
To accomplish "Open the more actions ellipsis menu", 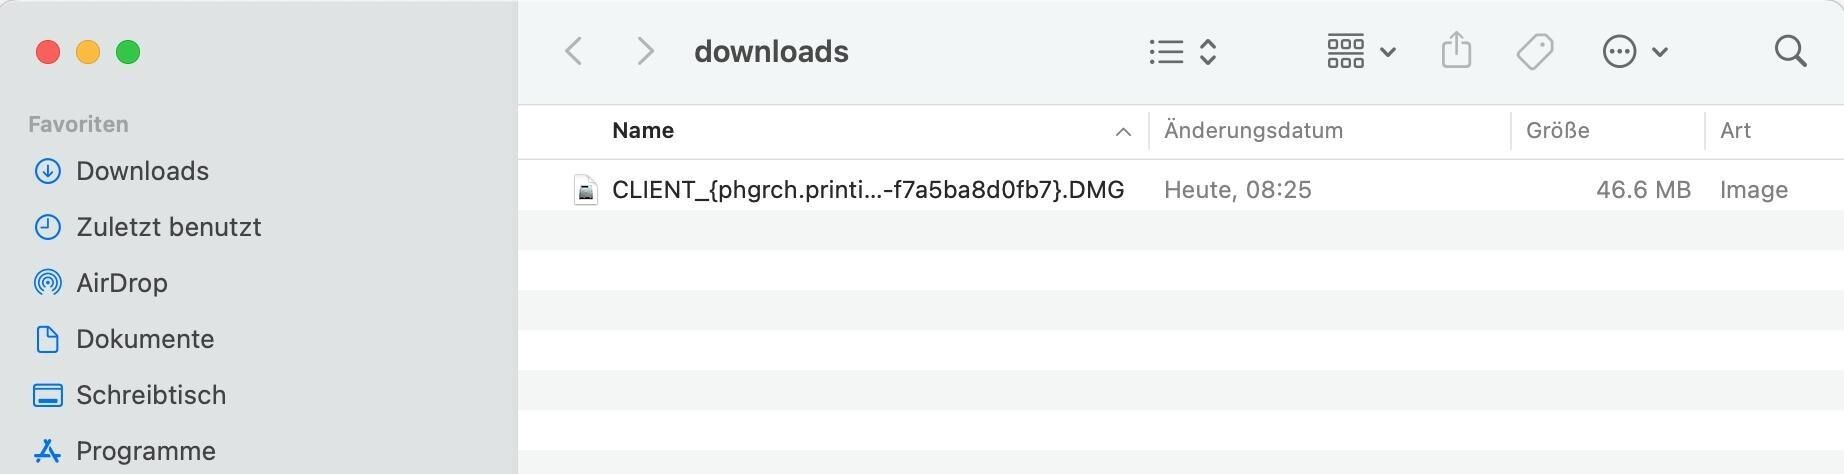I will pyautogui.click(x=1635, y=51).
